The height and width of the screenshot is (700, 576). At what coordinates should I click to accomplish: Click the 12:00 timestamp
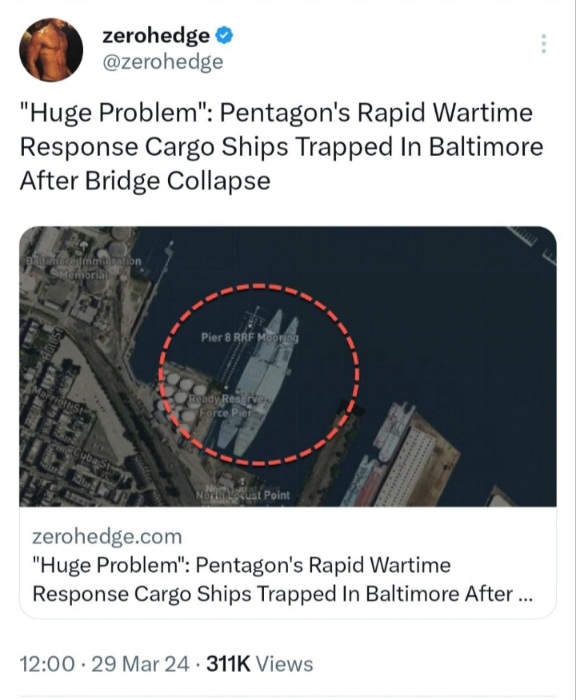[x=47, y=663]
